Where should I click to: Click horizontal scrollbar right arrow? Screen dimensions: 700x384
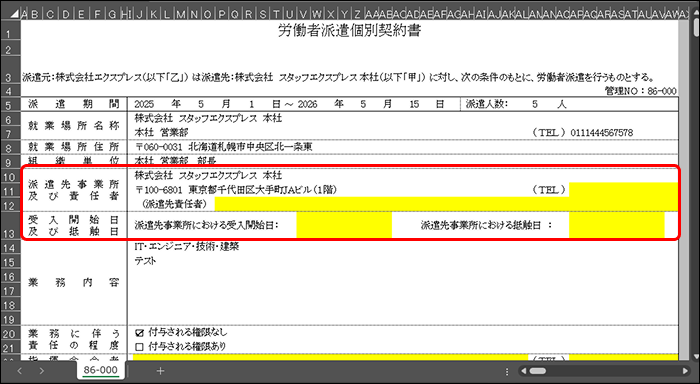pyautogui.click(x=685, y=371)
